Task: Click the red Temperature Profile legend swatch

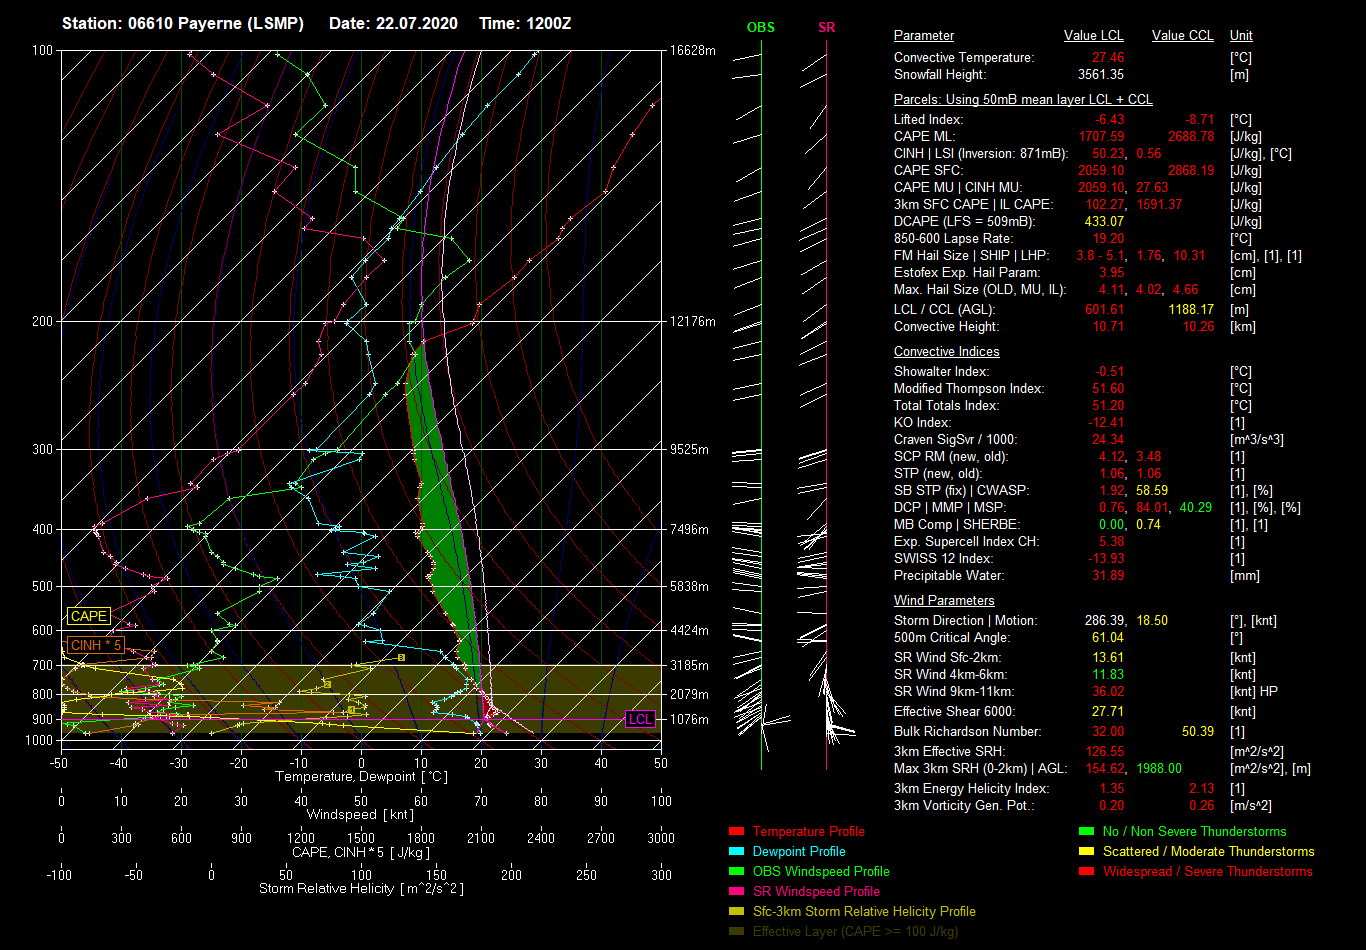Action: (x=737, y=832)
